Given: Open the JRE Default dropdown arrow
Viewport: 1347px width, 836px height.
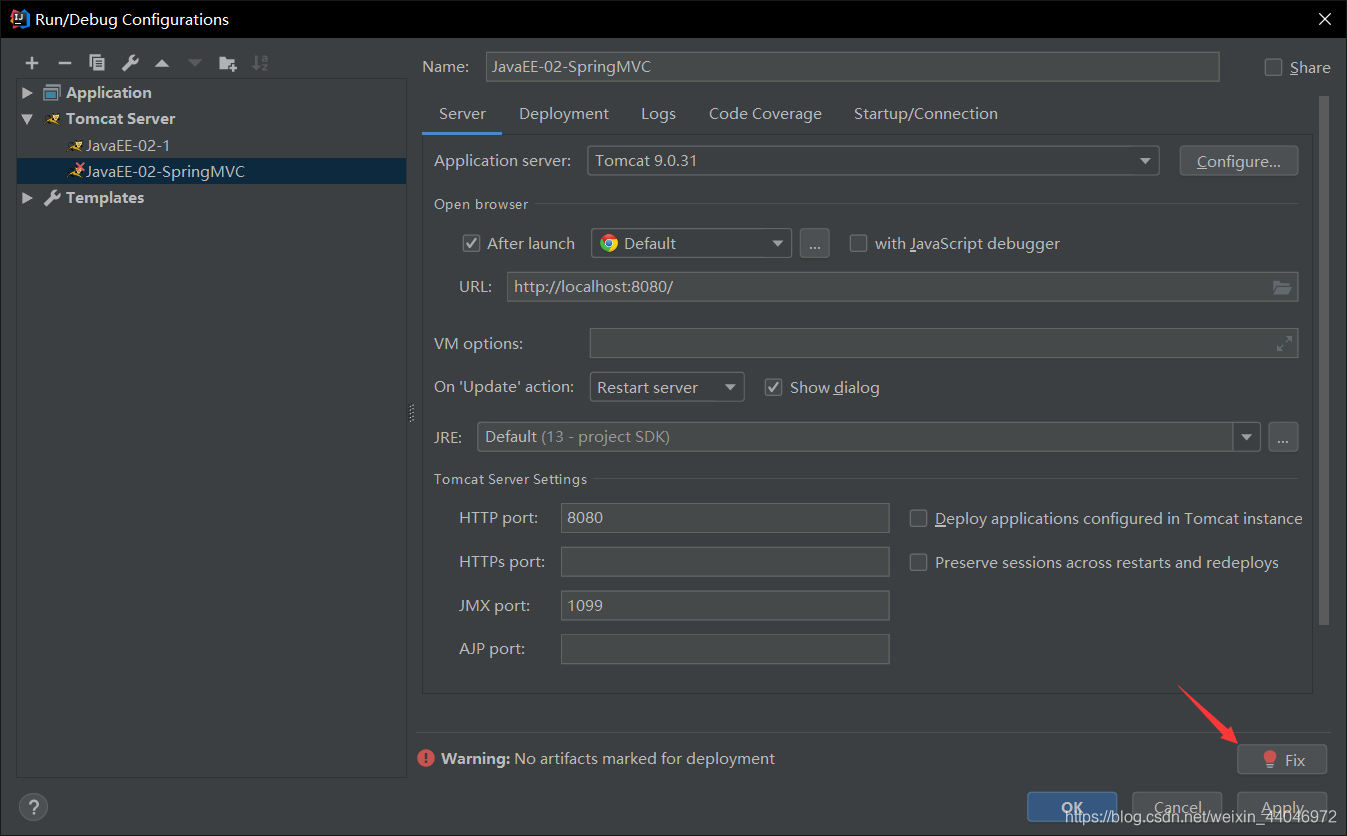Looking at the screenshot, I should (x=1246, y=437).
